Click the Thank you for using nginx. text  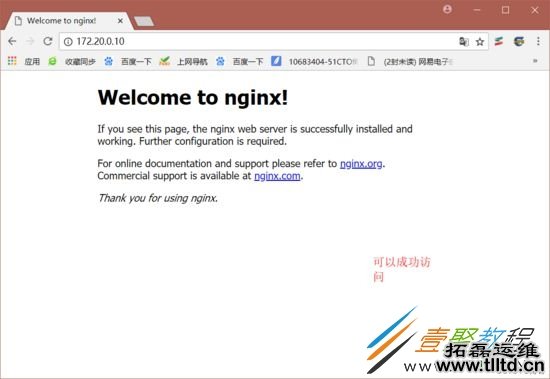(158, 198)
